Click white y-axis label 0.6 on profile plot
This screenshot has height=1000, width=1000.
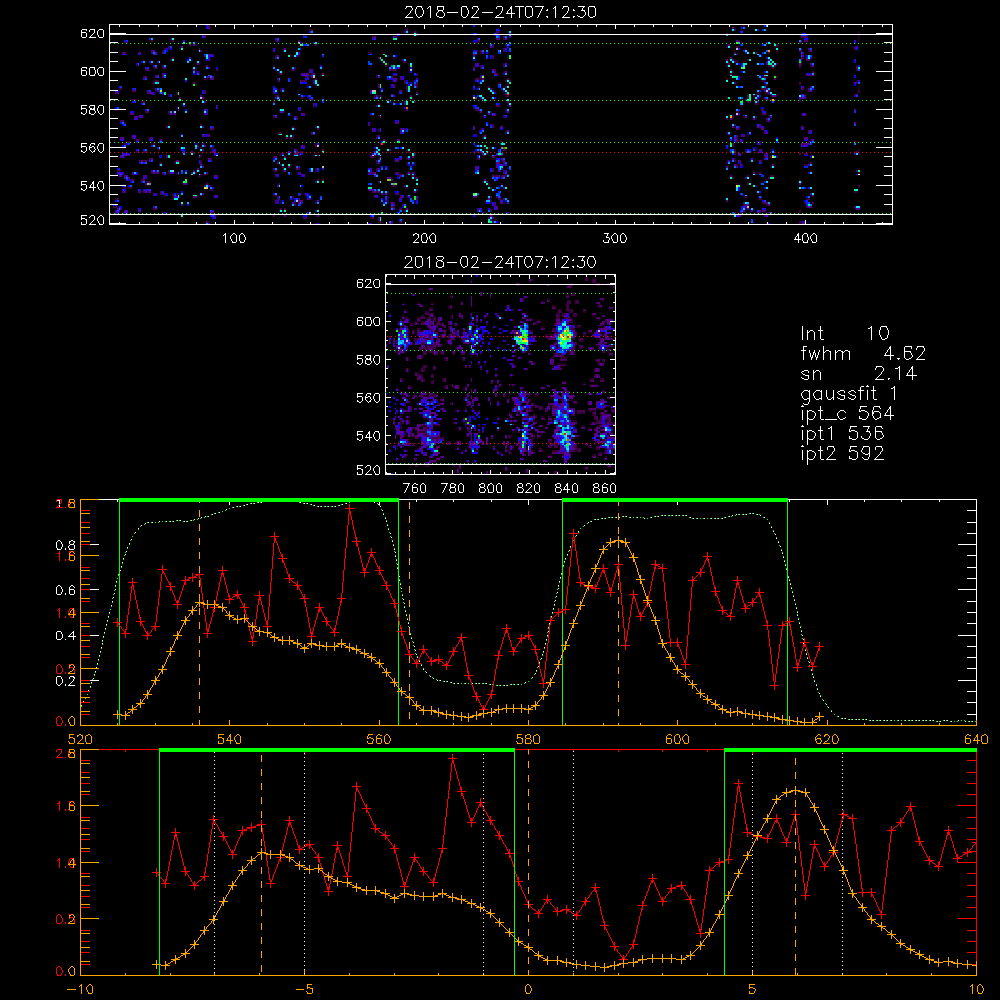click(x=66, y=591)
